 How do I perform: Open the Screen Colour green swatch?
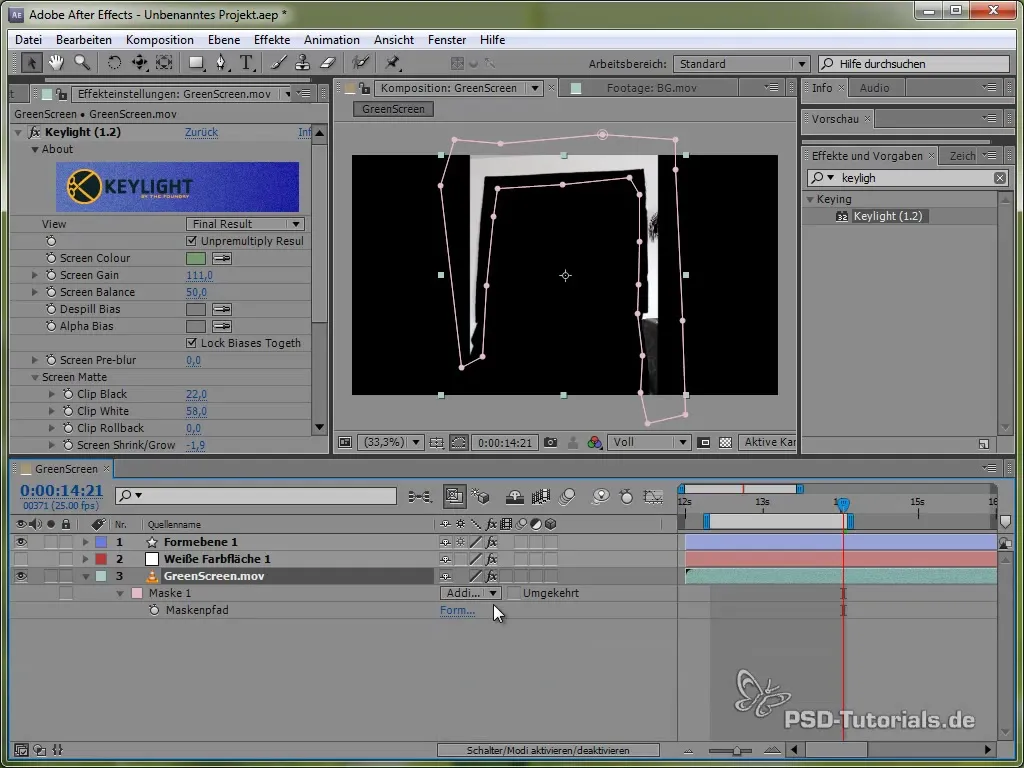[196, 259]
